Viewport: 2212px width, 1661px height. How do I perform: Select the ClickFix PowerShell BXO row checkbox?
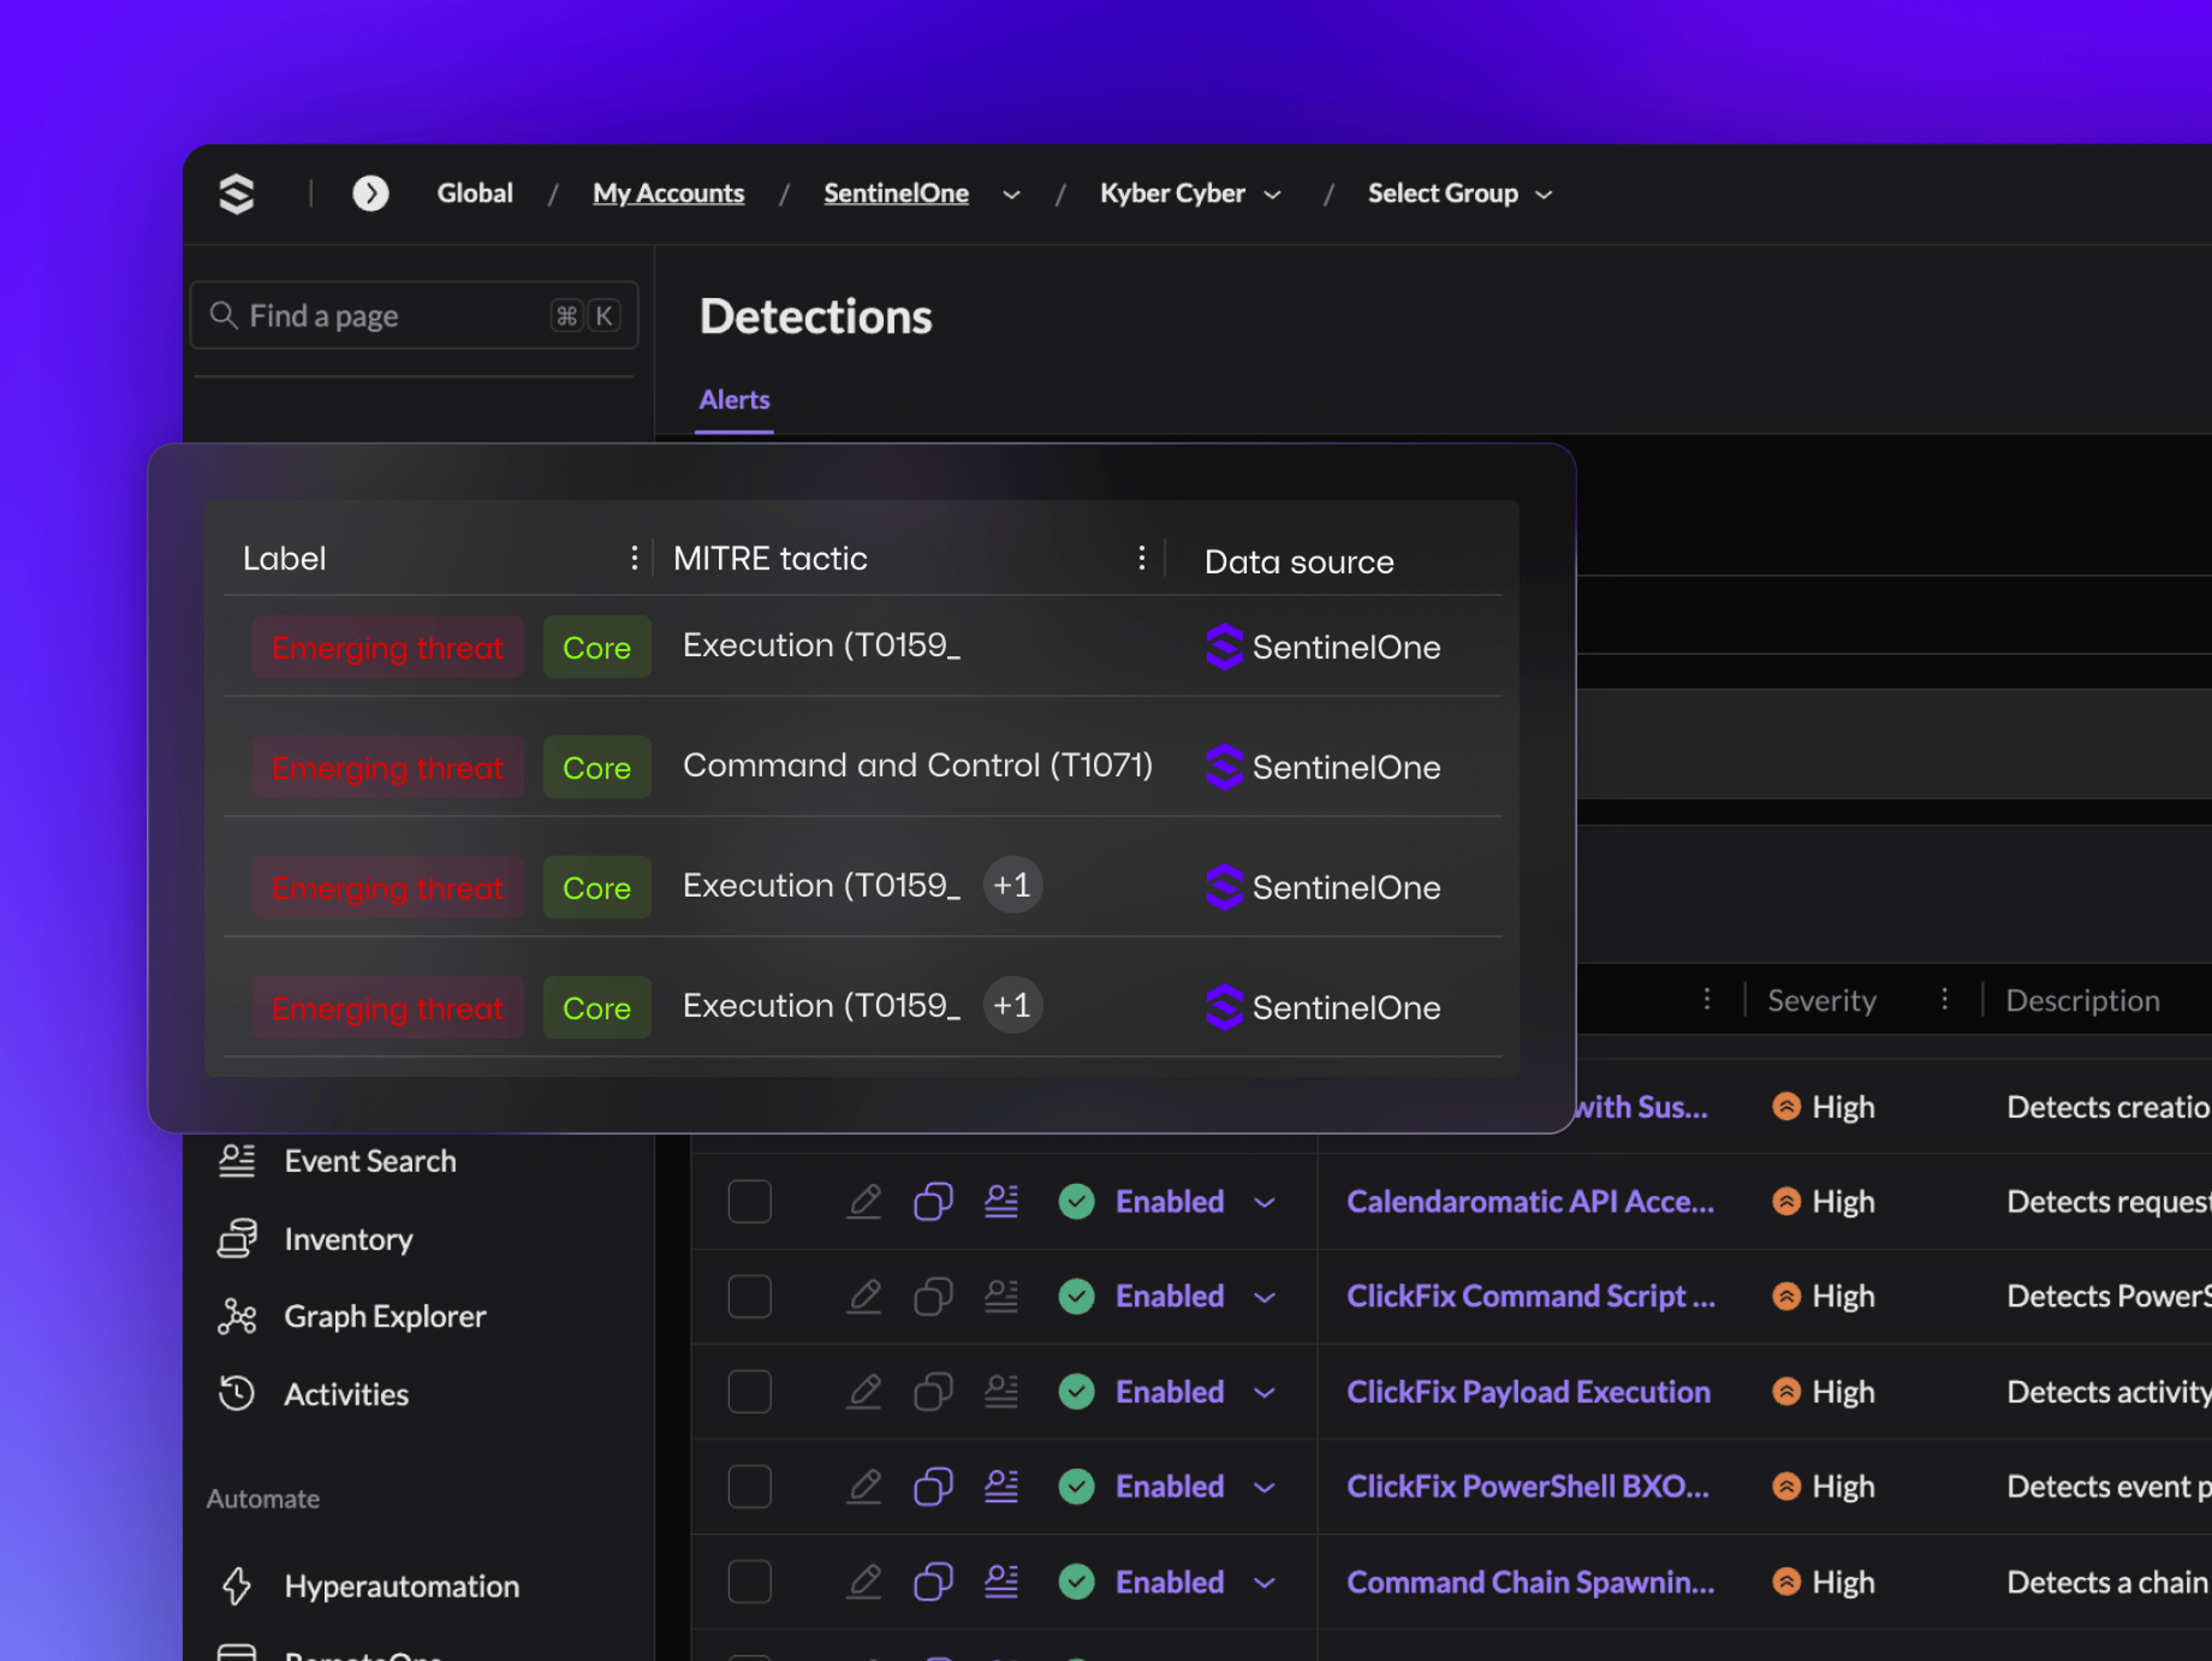pyautogui.click(x=750, y=1487)
